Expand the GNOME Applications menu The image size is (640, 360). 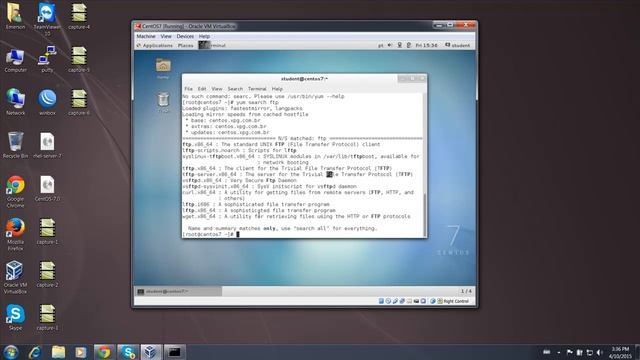tap(155, 45)
